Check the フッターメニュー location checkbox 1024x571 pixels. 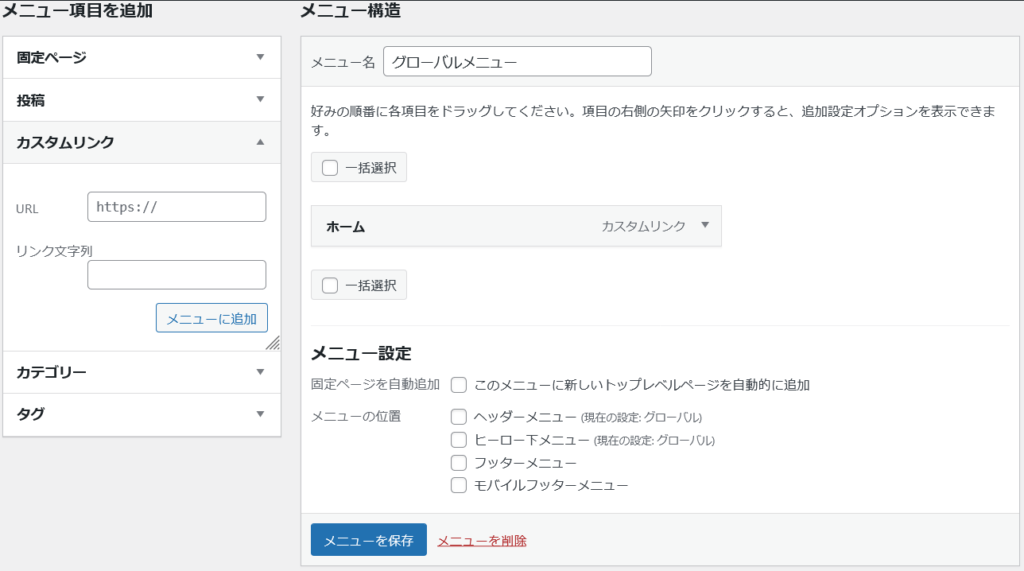point(459,463)
